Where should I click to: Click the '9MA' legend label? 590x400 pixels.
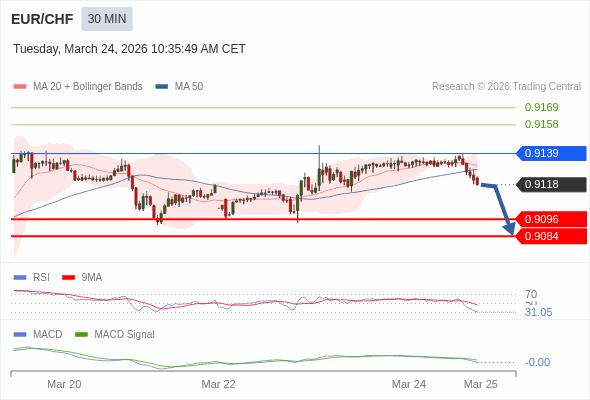[92, 278]
